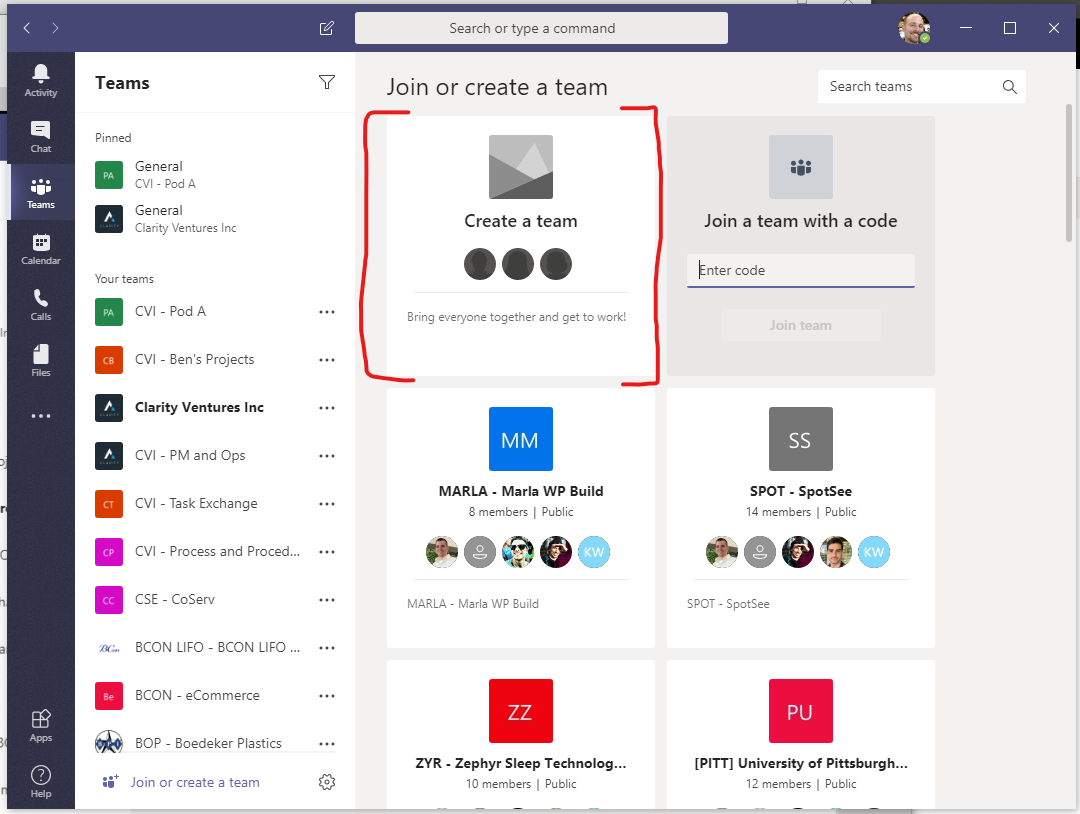
Task: Click the Join team button
Action: pos(800,325)
